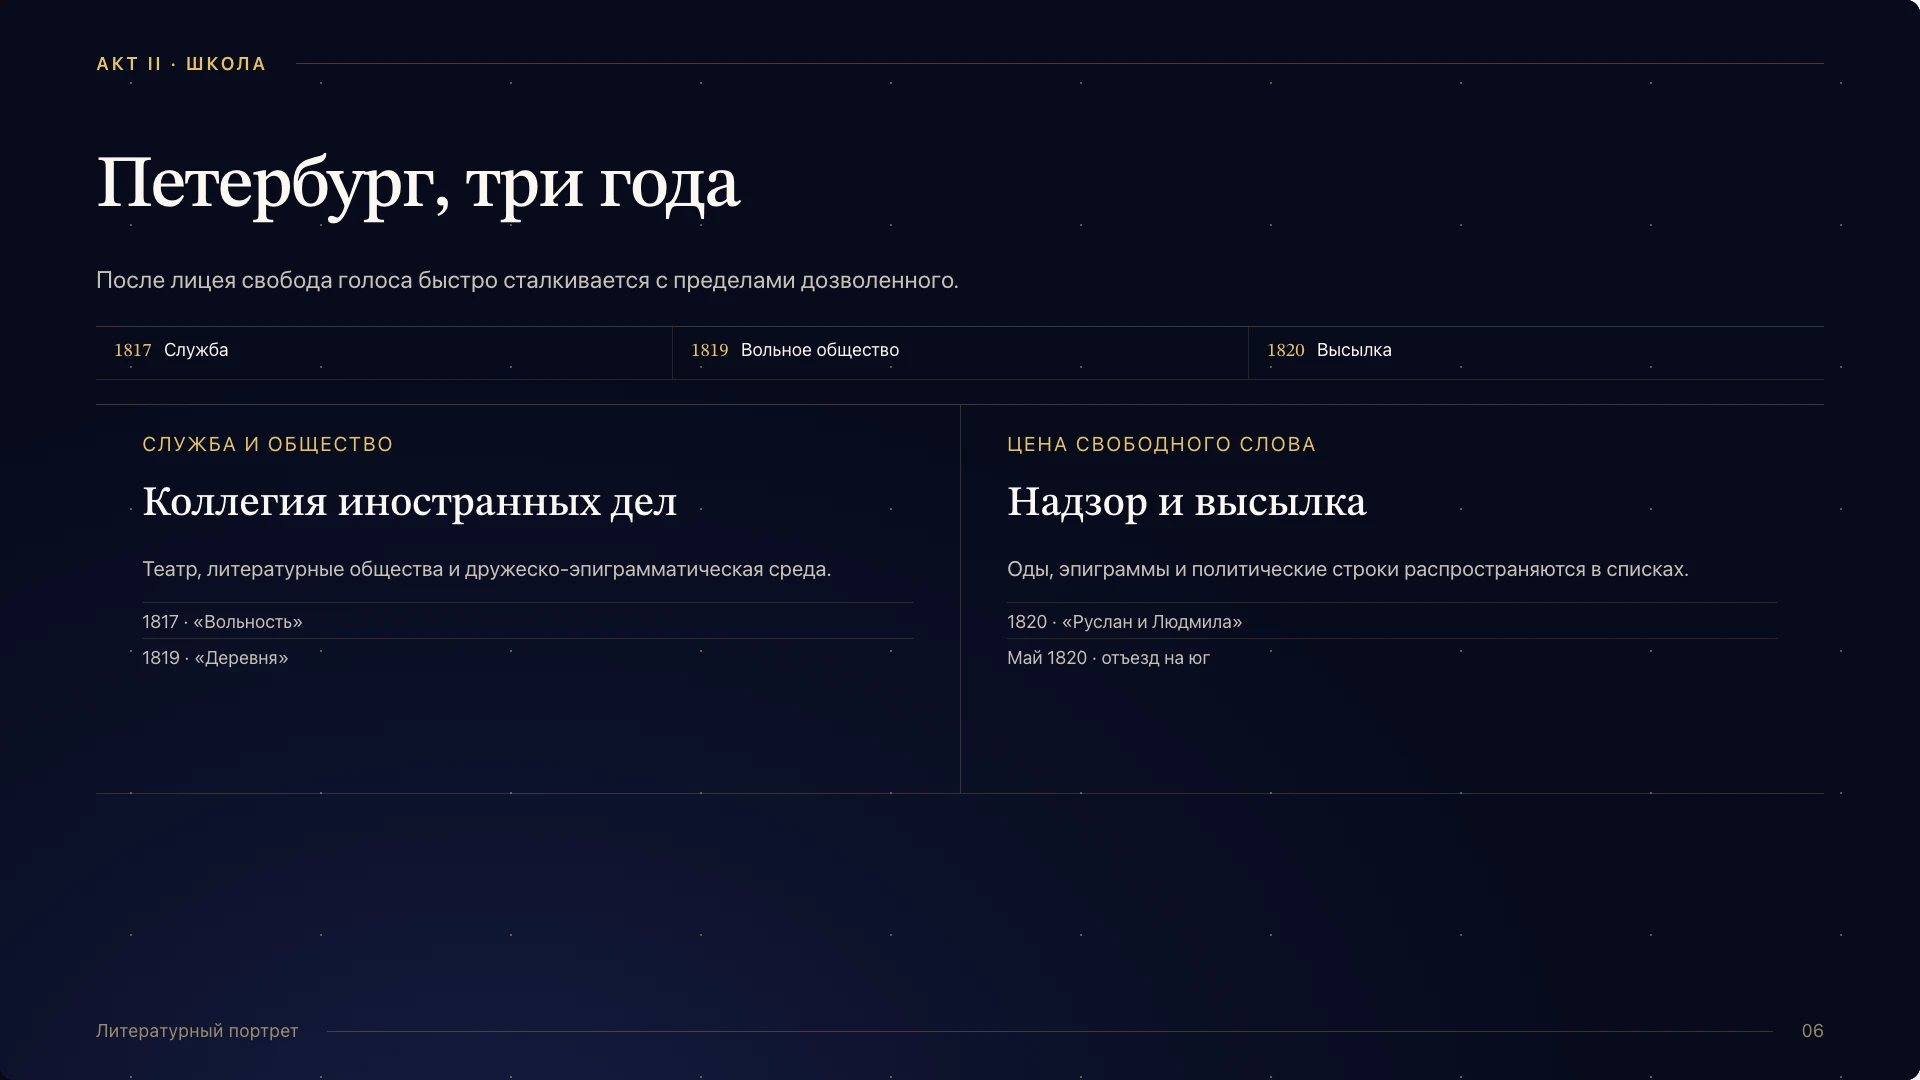Select the paragraph starting «Театр, литературные общества»

pyautogui.click(x=487, y=570)
